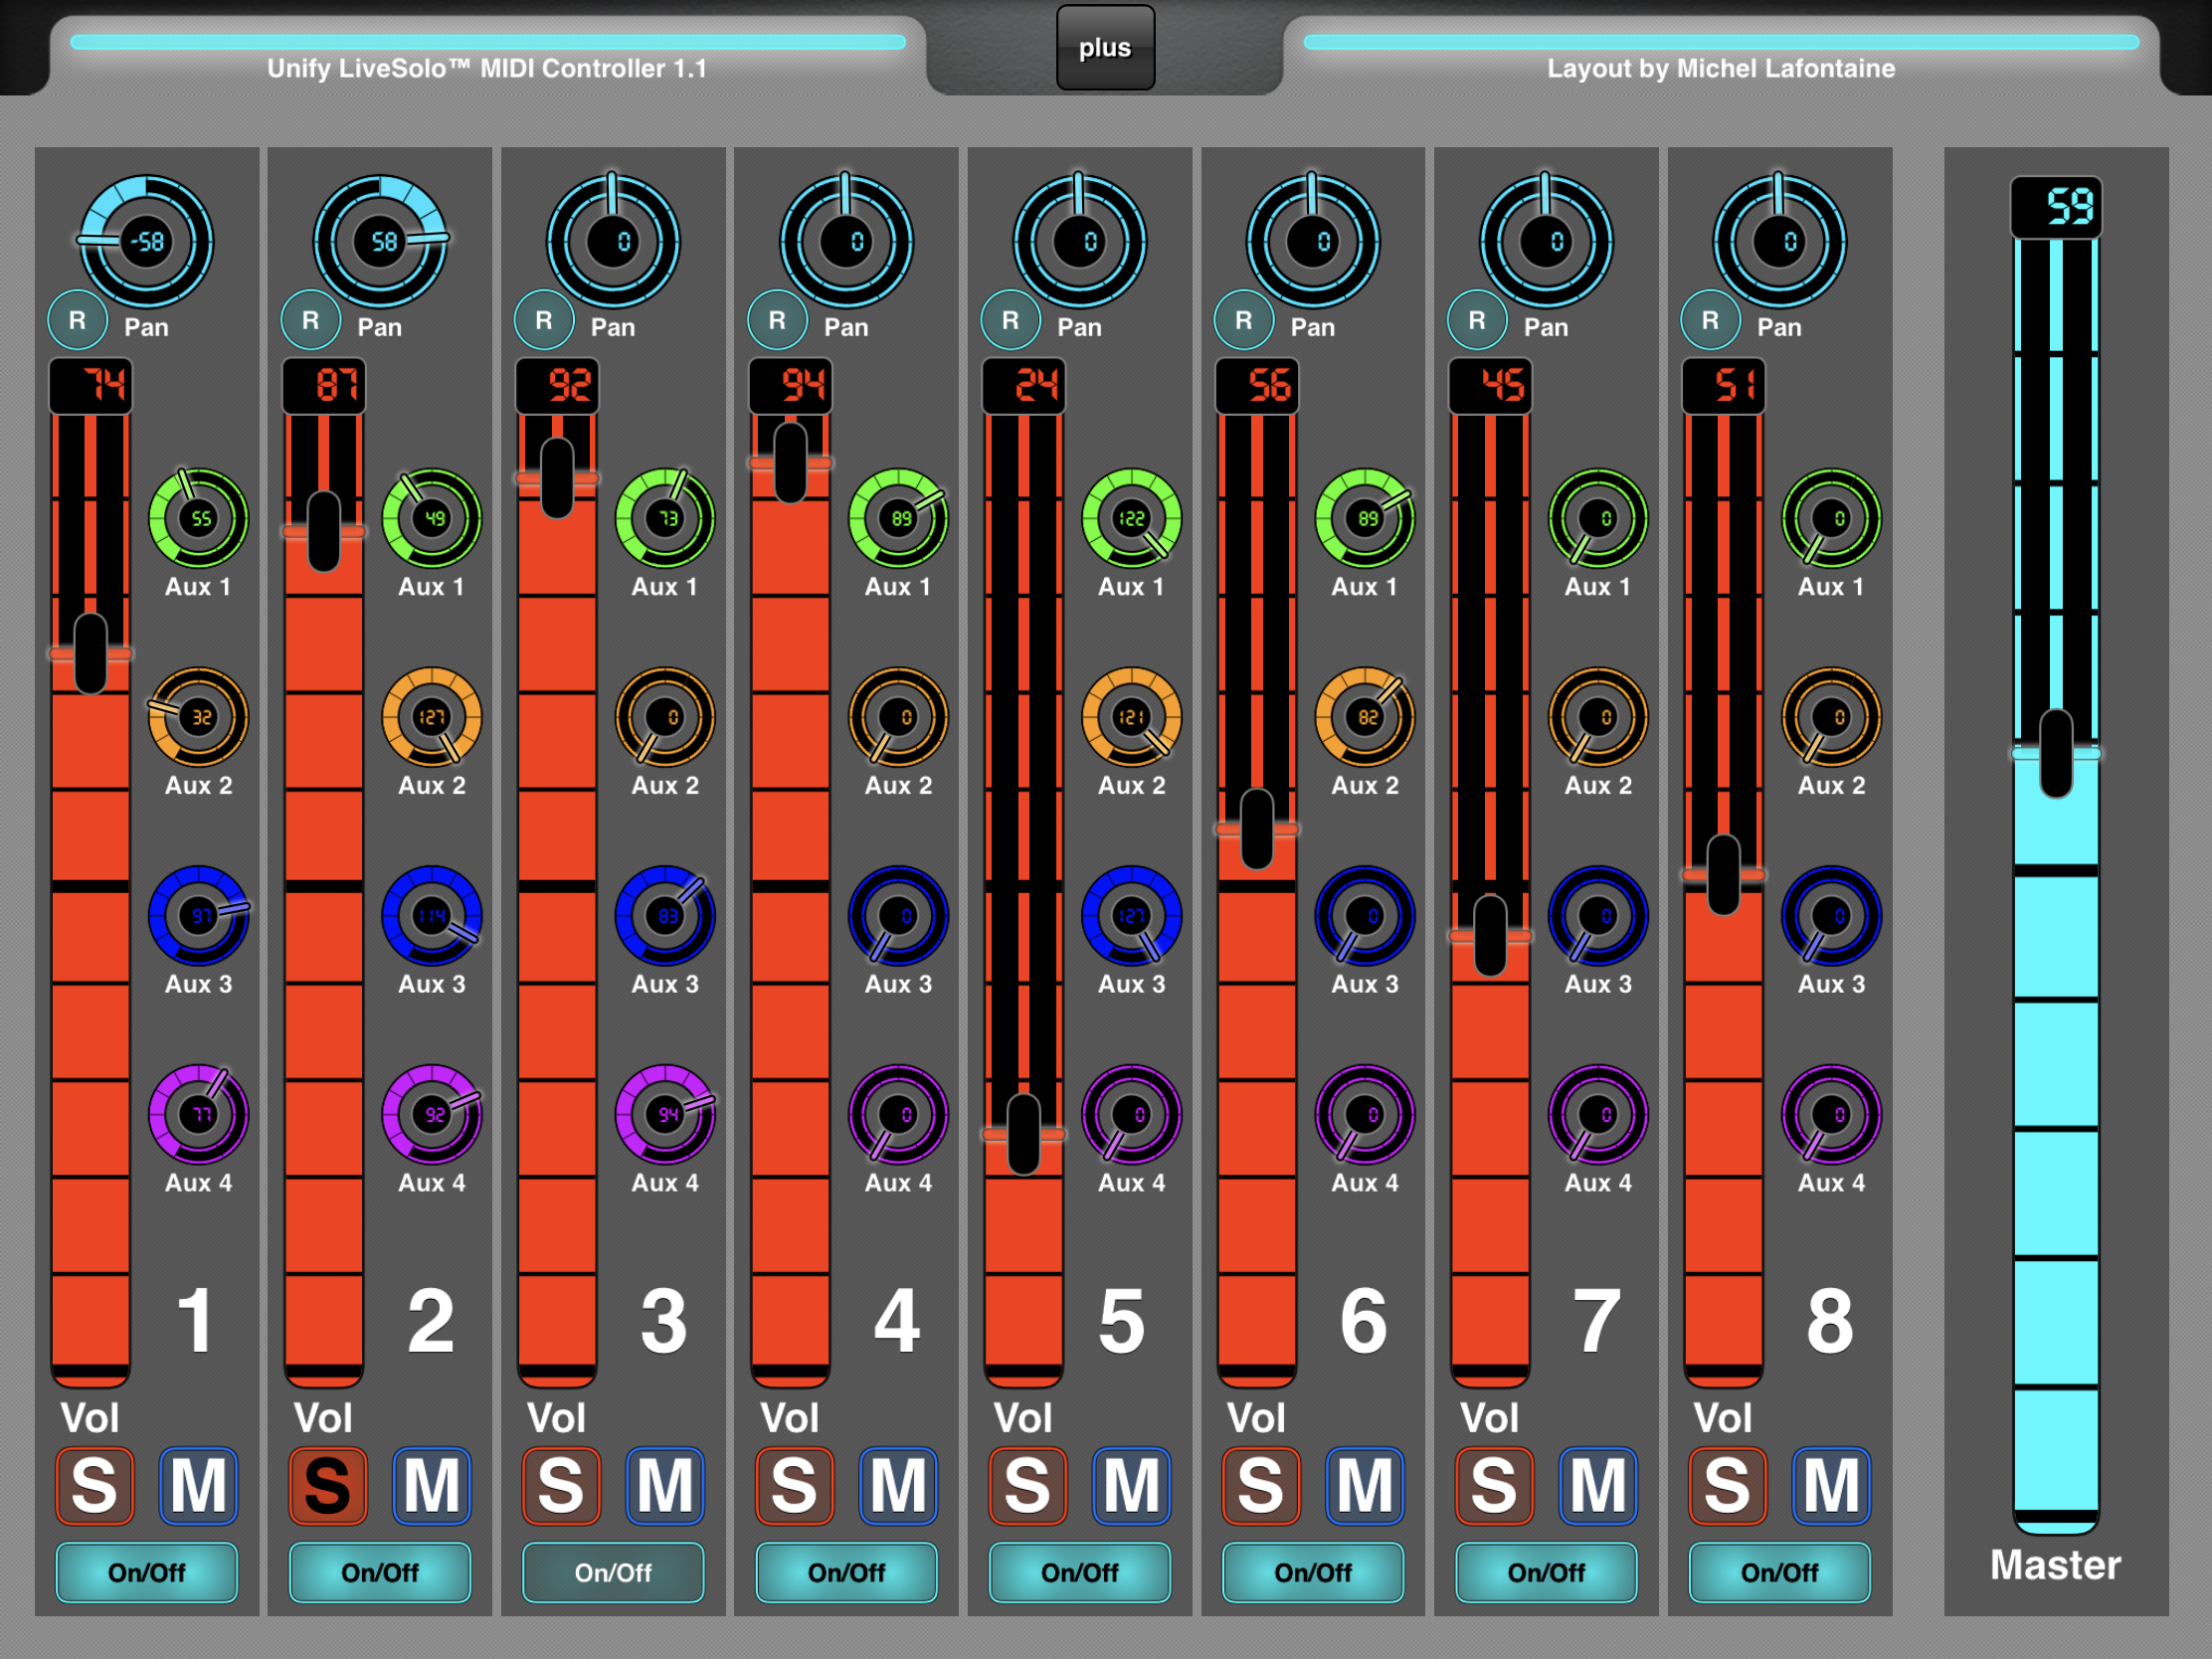Click channel 1 green Aux 1 knob
This screenshot has width=2212, height=1659.
click(x=198, y=518)
